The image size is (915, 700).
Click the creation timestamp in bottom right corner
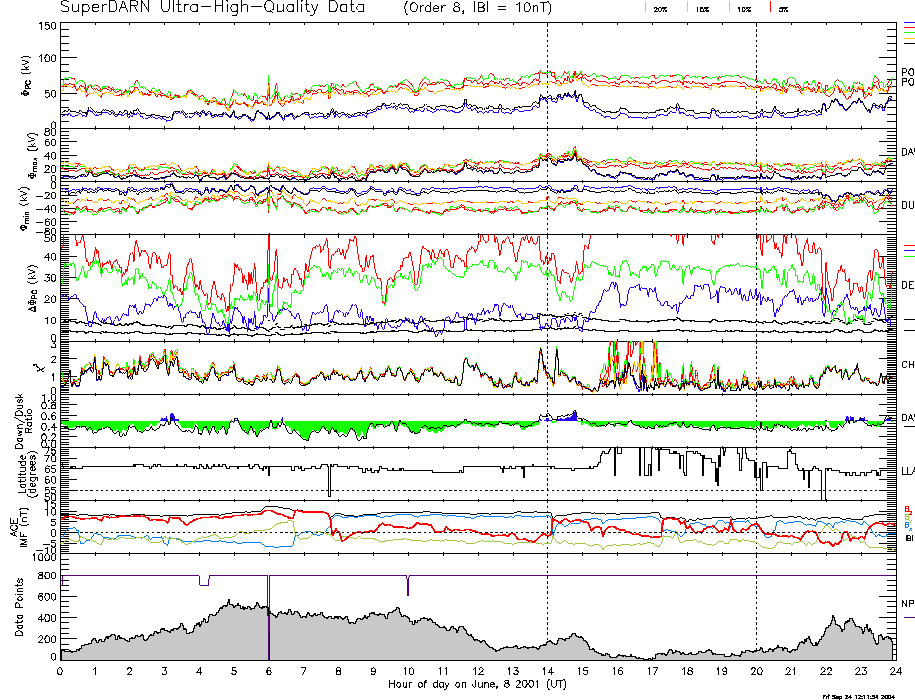click(866, 695)
